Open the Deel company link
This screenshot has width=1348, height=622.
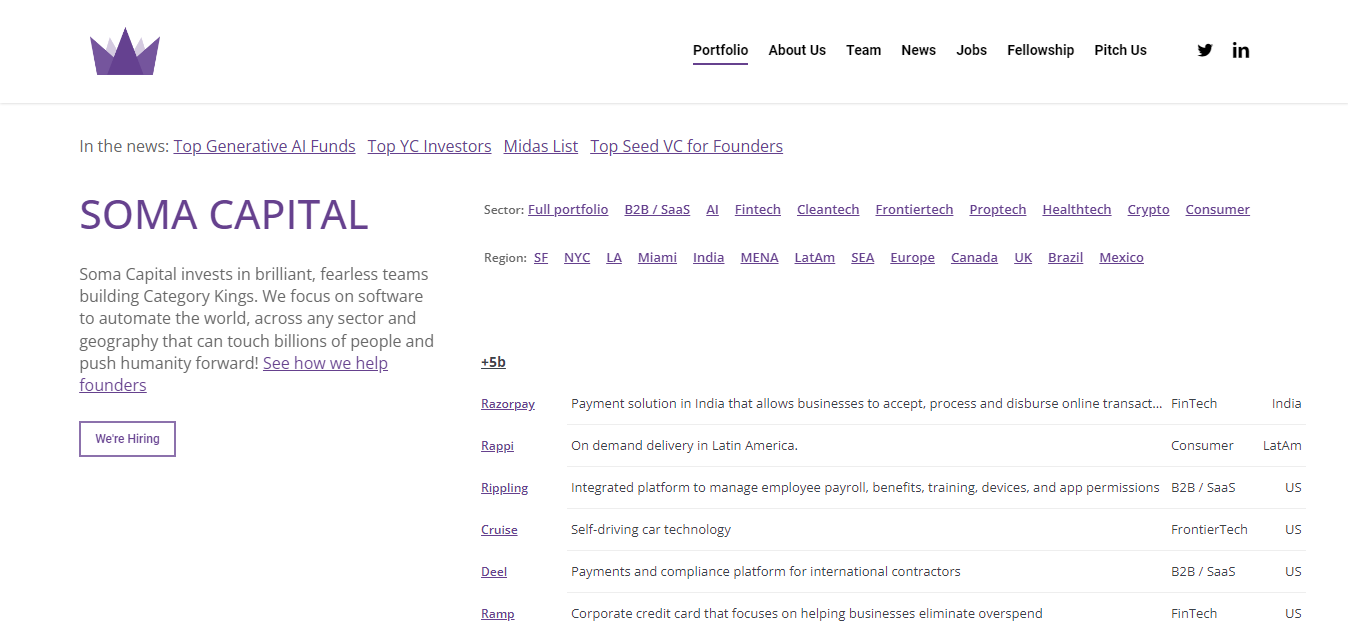click(494, 572)
